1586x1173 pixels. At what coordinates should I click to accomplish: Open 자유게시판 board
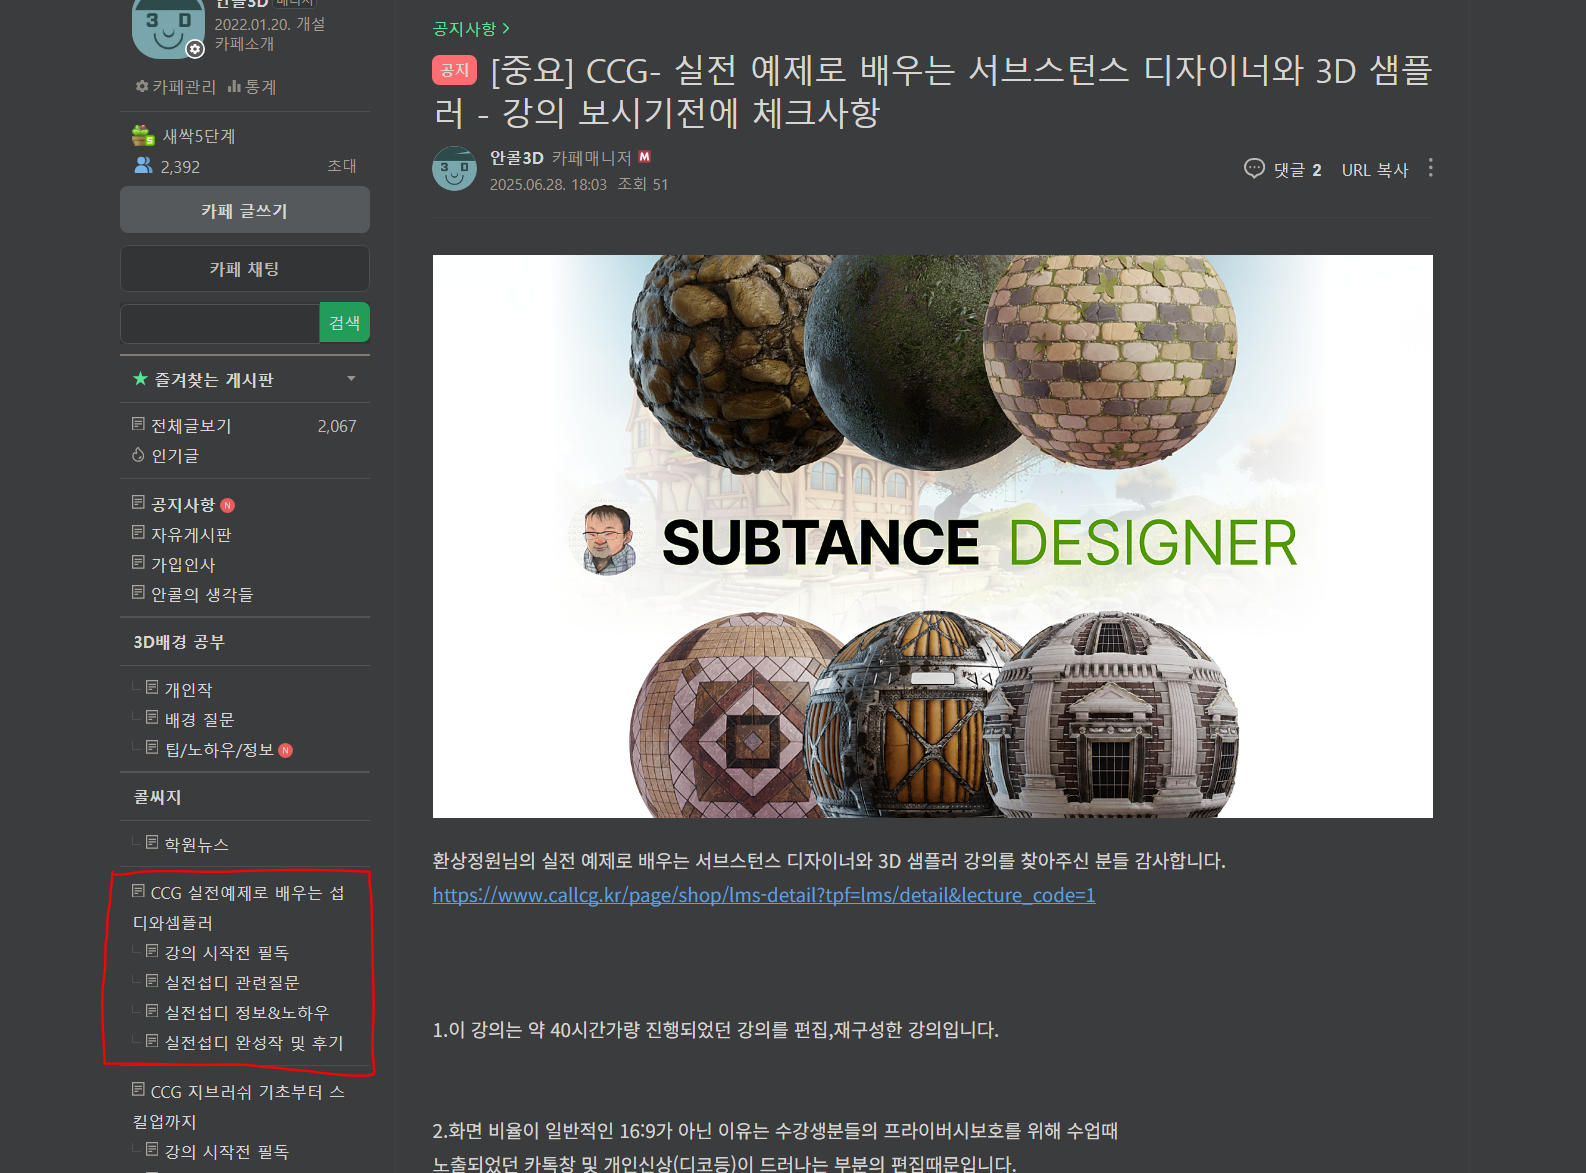pyautogui.click(x=191, y=535)
